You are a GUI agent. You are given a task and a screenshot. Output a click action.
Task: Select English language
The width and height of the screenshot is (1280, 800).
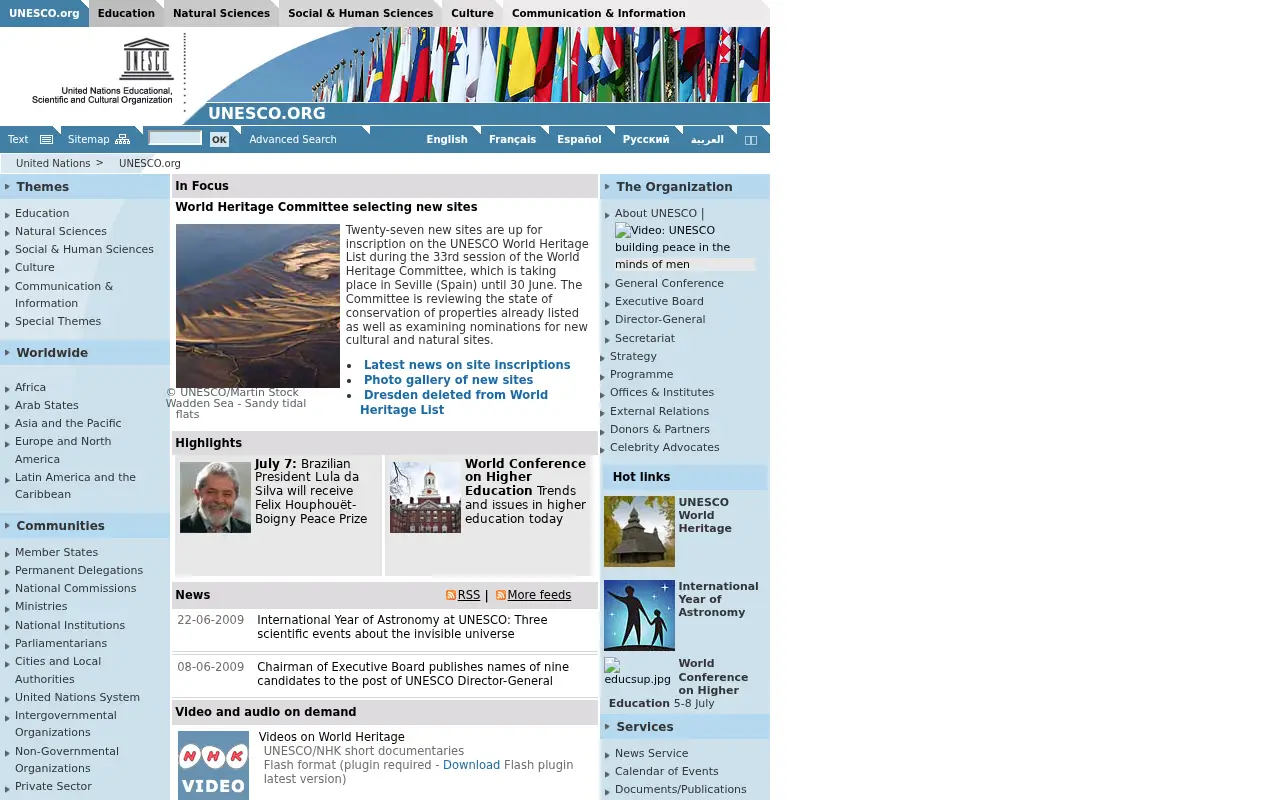[x=447, y=140]
